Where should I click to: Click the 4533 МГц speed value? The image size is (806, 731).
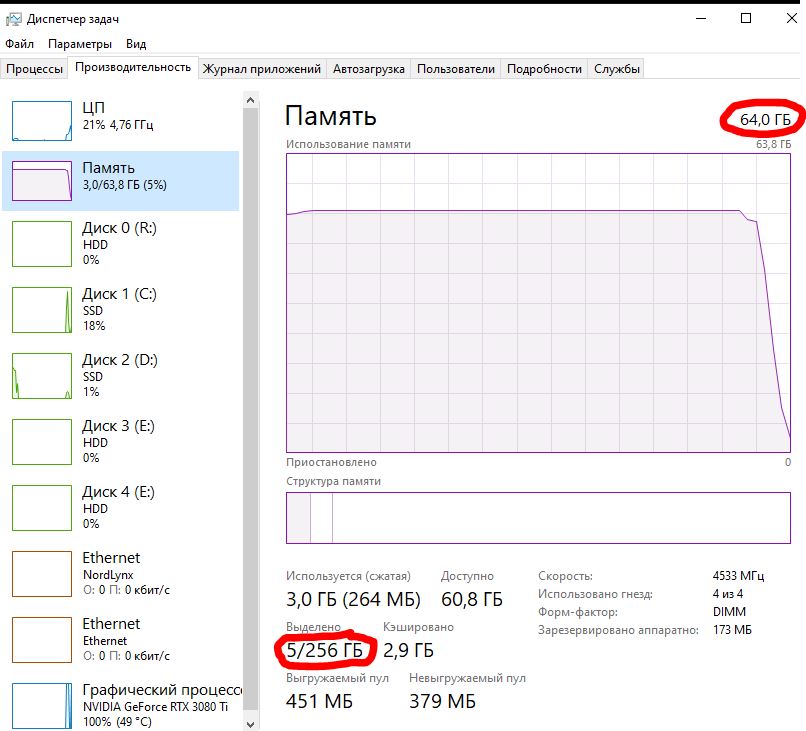click(x=738, y=576)
